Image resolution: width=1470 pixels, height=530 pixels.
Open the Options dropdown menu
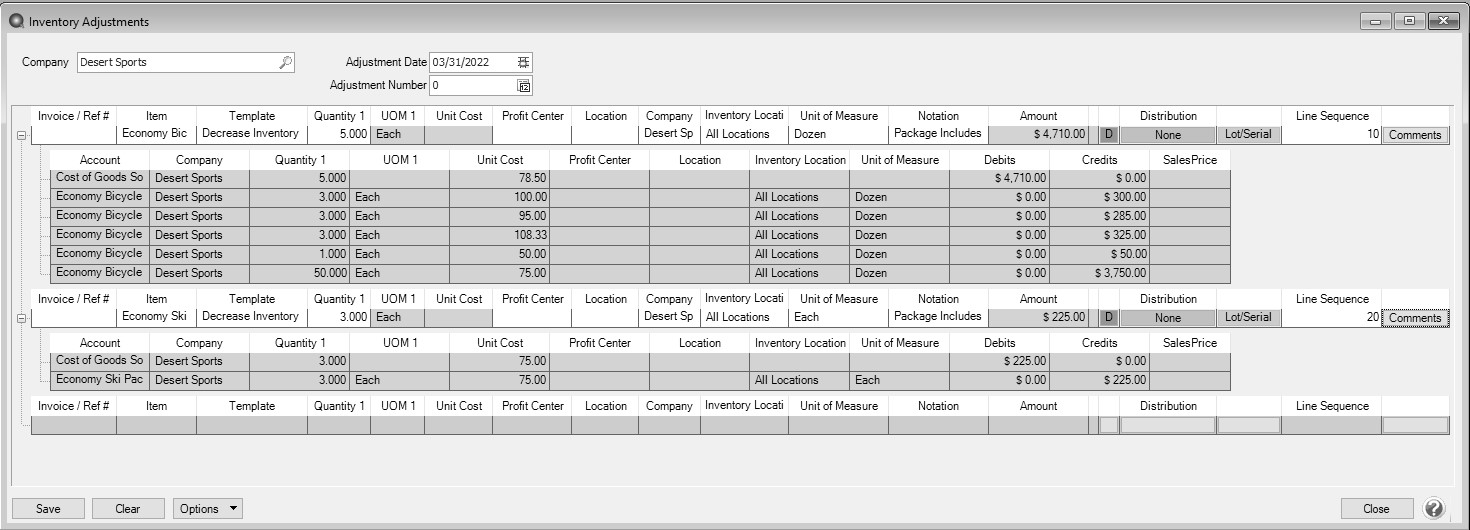pyautogui.click(x=207, y=508)
